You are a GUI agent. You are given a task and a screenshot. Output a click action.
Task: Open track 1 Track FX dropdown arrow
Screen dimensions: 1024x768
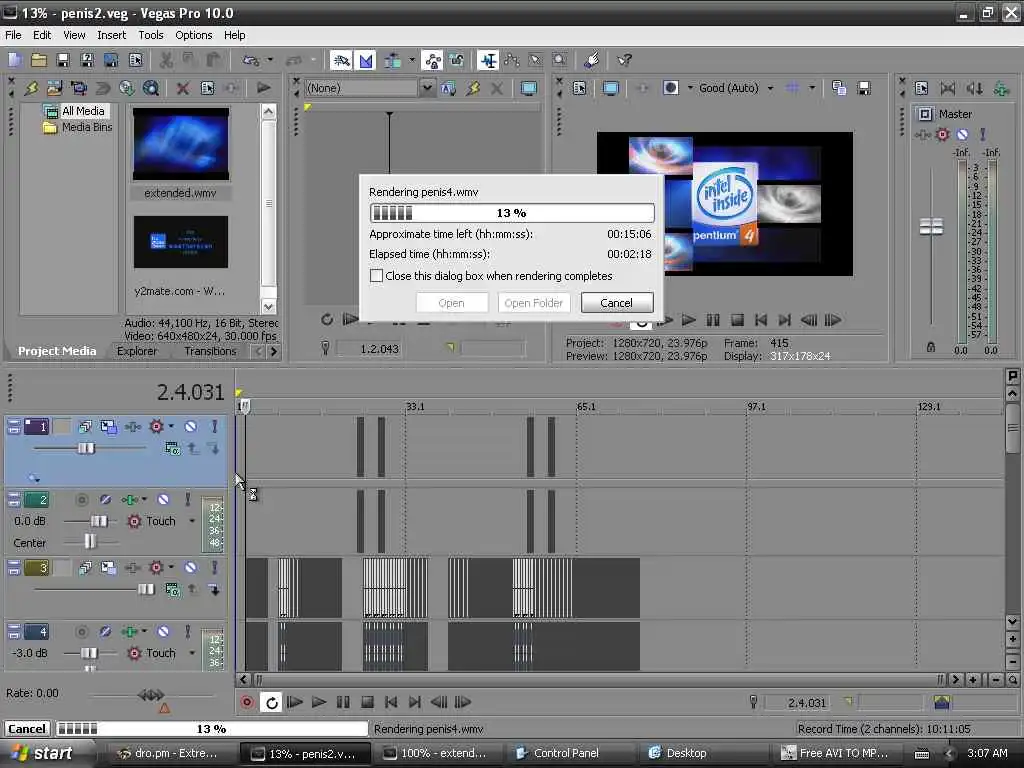(x=172, y=426)
